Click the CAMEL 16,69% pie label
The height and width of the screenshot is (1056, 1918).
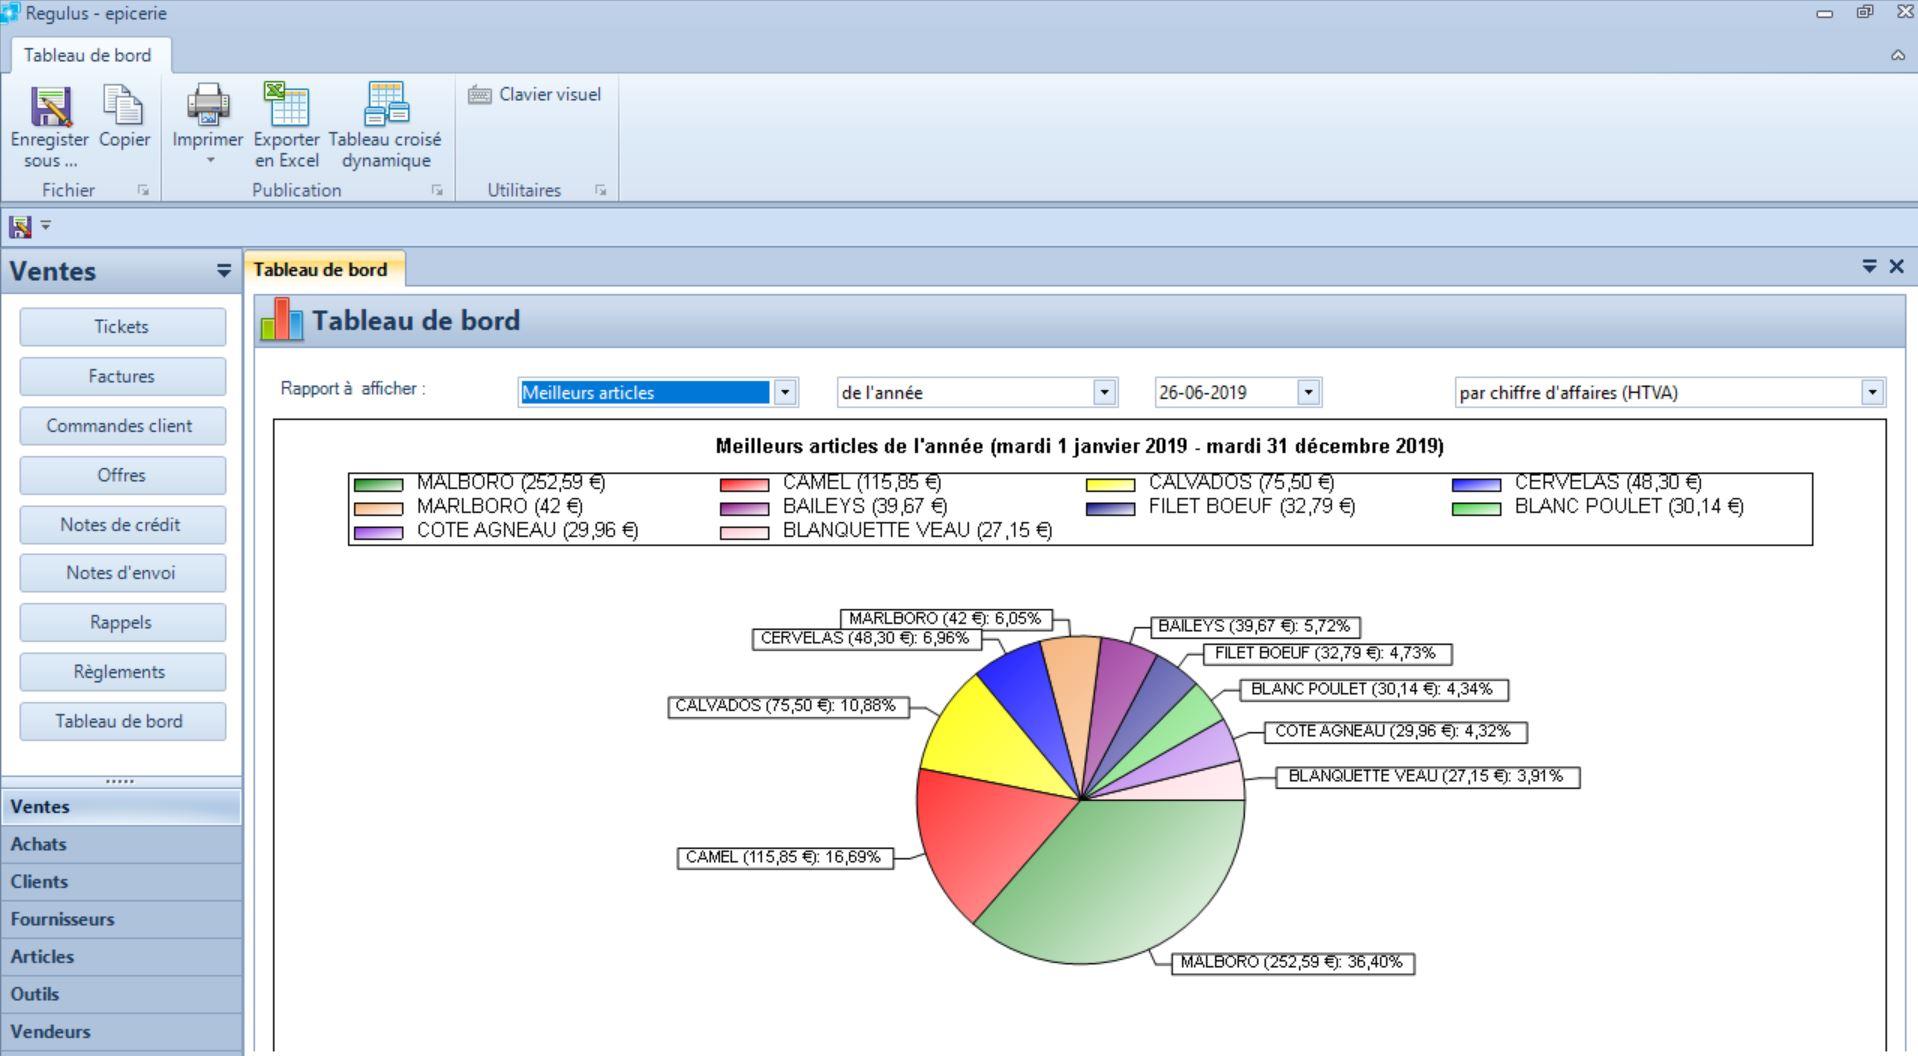785,858
